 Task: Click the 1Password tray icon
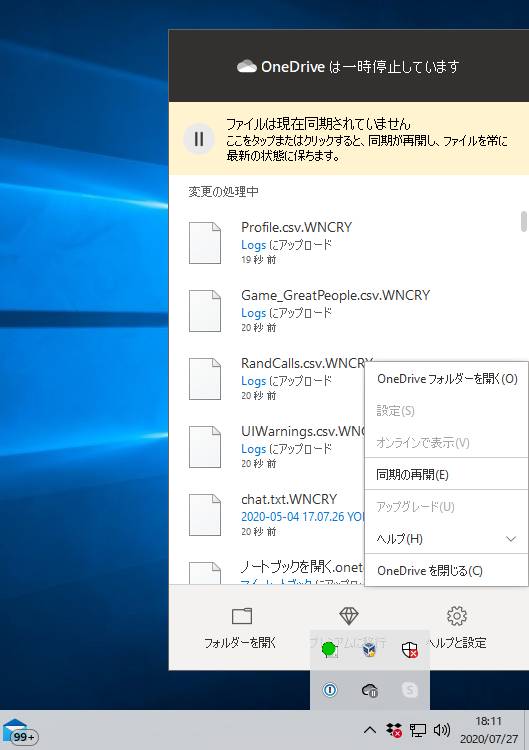[x=330, y=690]
